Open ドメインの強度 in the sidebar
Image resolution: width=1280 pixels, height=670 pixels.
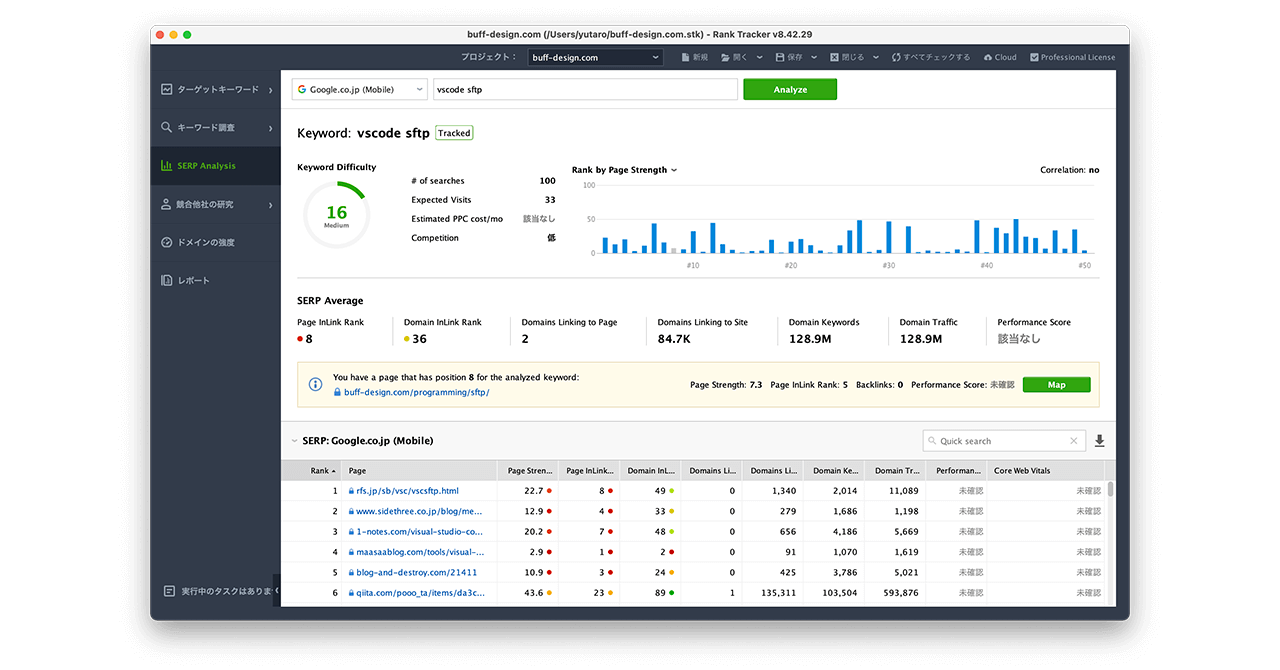pos(206,243)
